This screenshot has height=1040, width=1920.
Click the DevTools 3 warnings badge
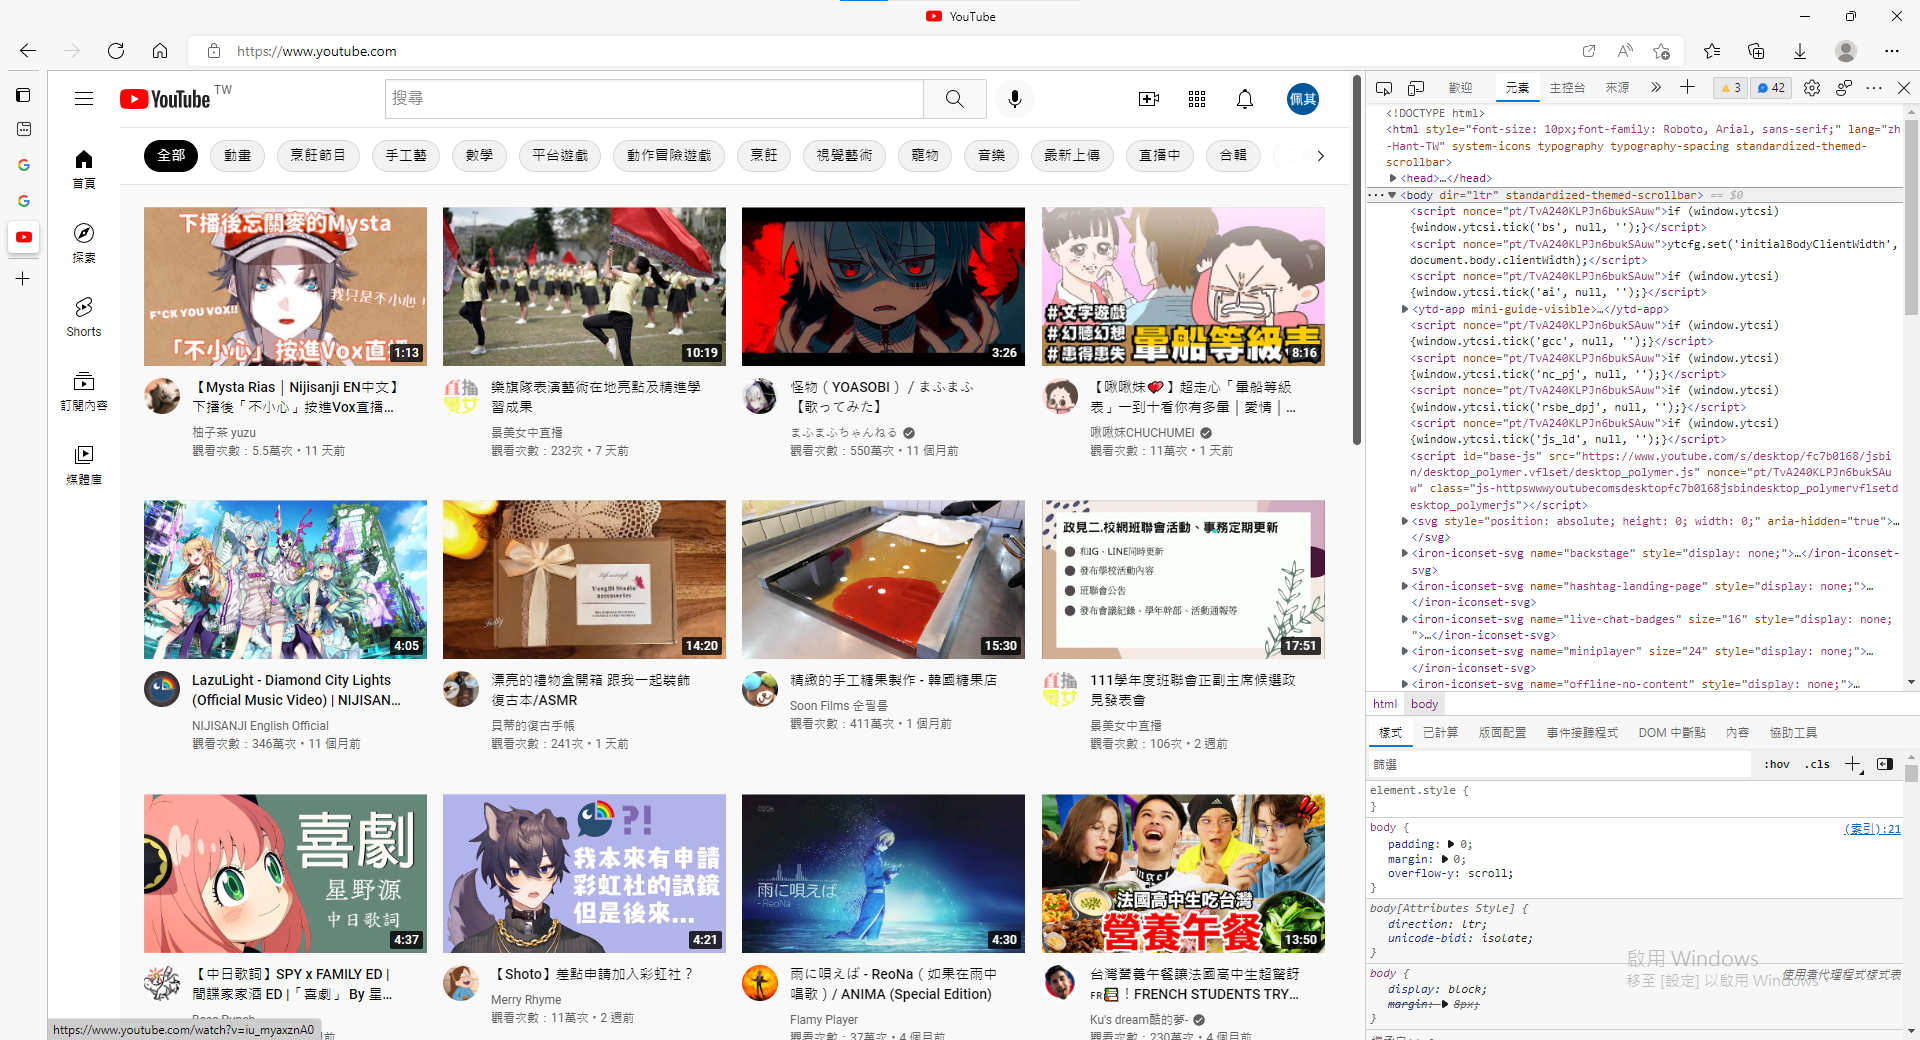[1730, 88]
